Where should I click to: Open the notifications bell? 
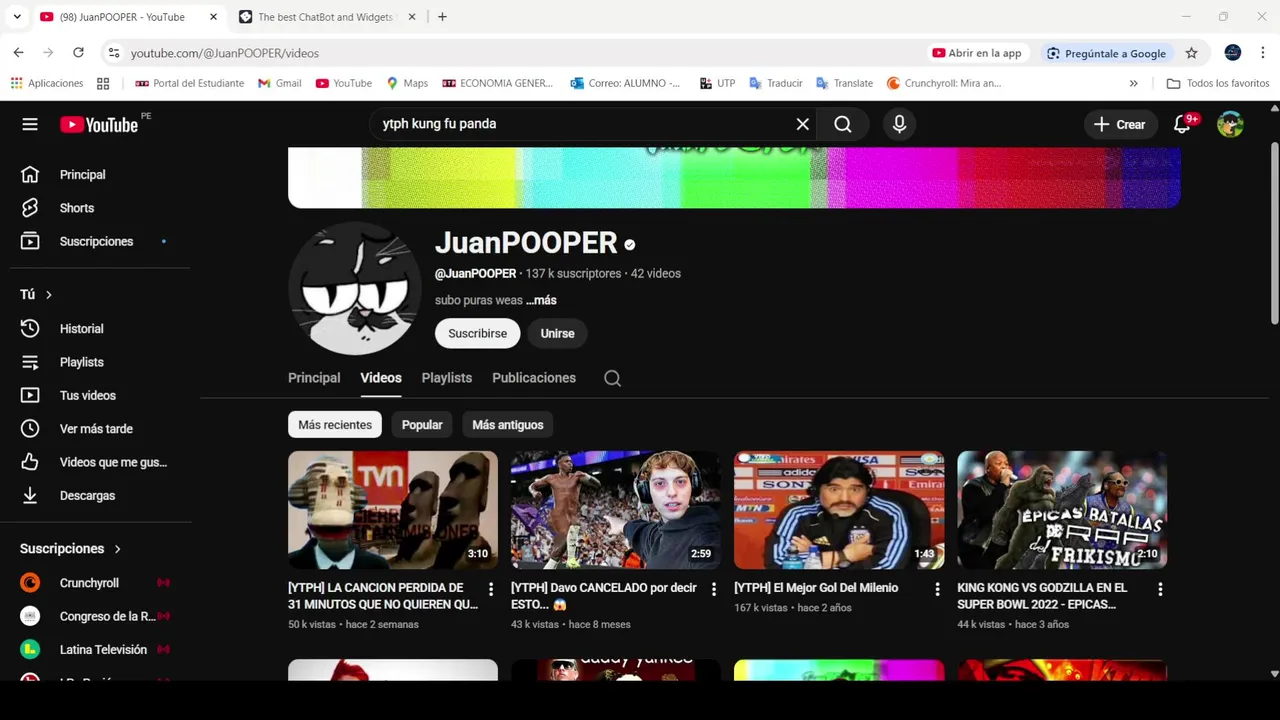coord(1183,124)
